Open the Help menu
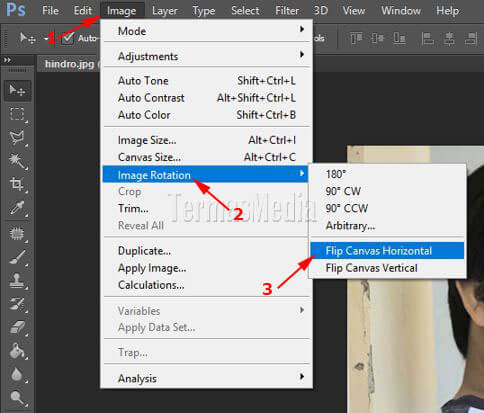484x413 pixels. coord(447,11)
